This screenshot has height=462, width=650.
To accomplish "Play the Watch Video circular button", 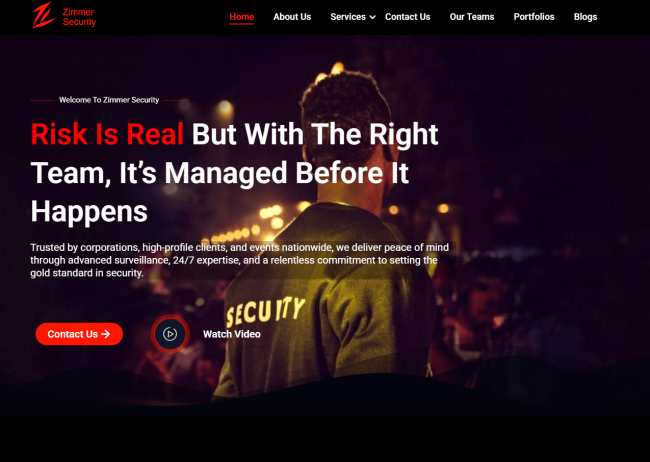I will (x=170, y=334).
